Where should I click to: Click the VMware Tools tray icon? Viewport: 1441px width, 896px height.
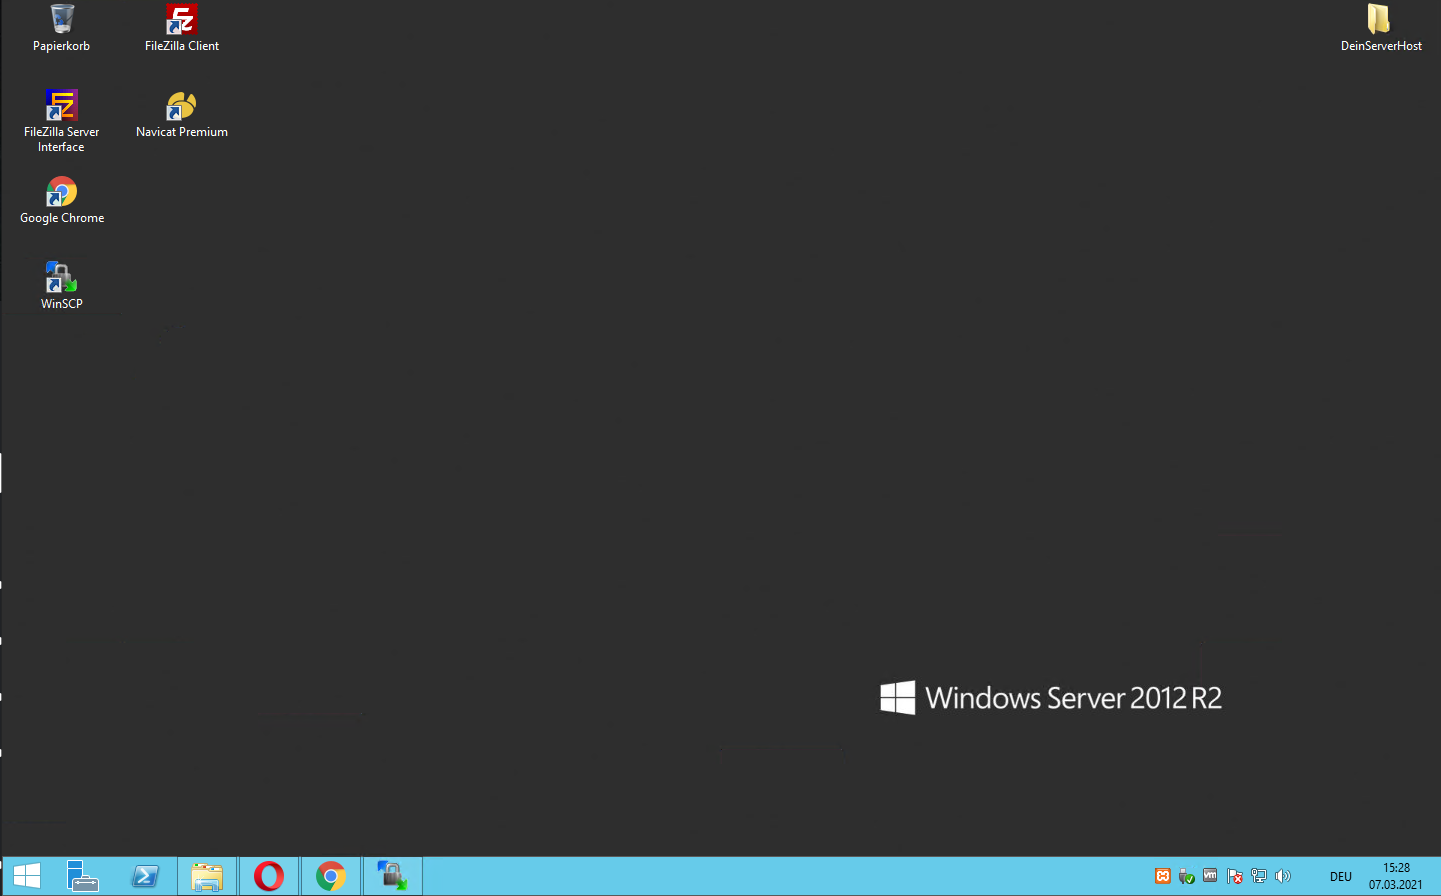pos(1209,875)
